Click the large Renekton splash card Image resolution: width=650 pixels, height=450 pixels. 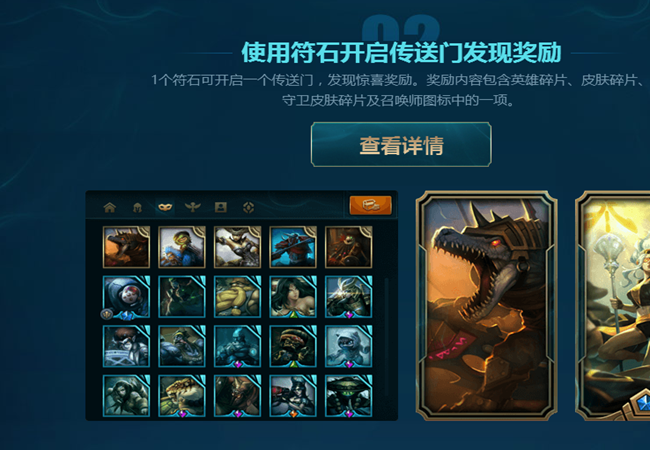pos(487,305)
